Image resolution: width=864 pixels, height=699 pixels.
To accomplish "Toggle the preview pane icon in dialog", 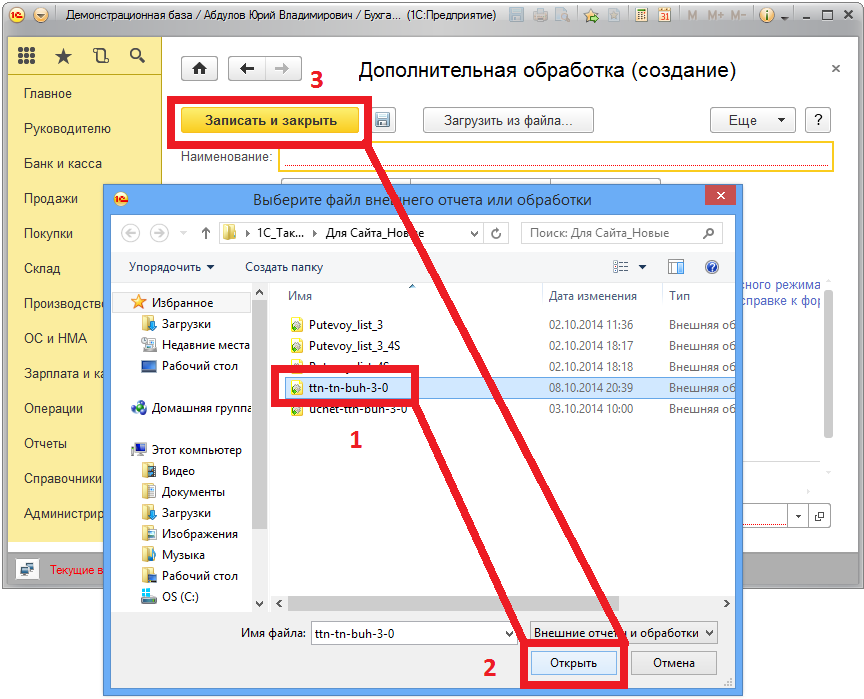I will point(676,267).
